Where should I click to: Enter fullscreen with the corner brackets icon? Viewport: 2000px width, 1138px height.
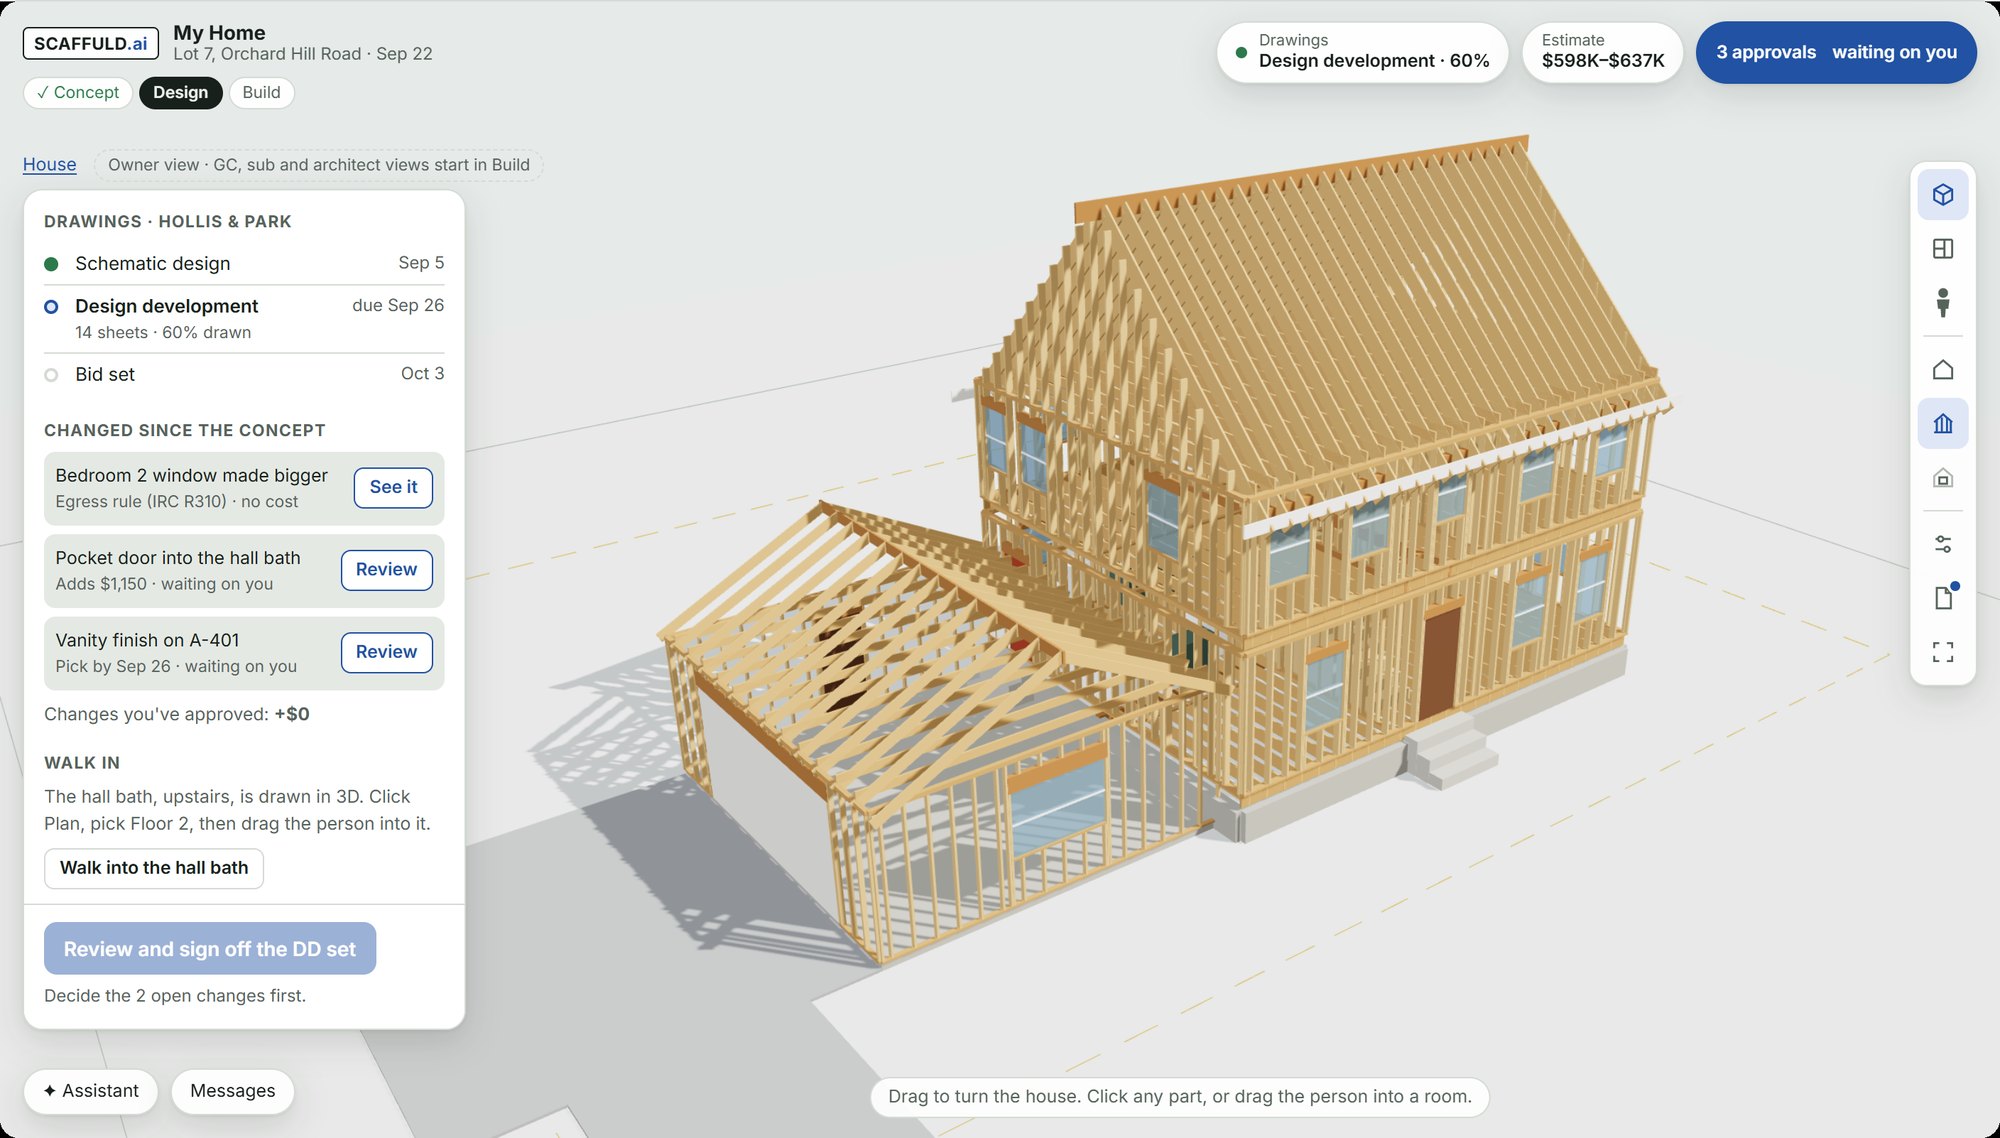(1942, 652)
